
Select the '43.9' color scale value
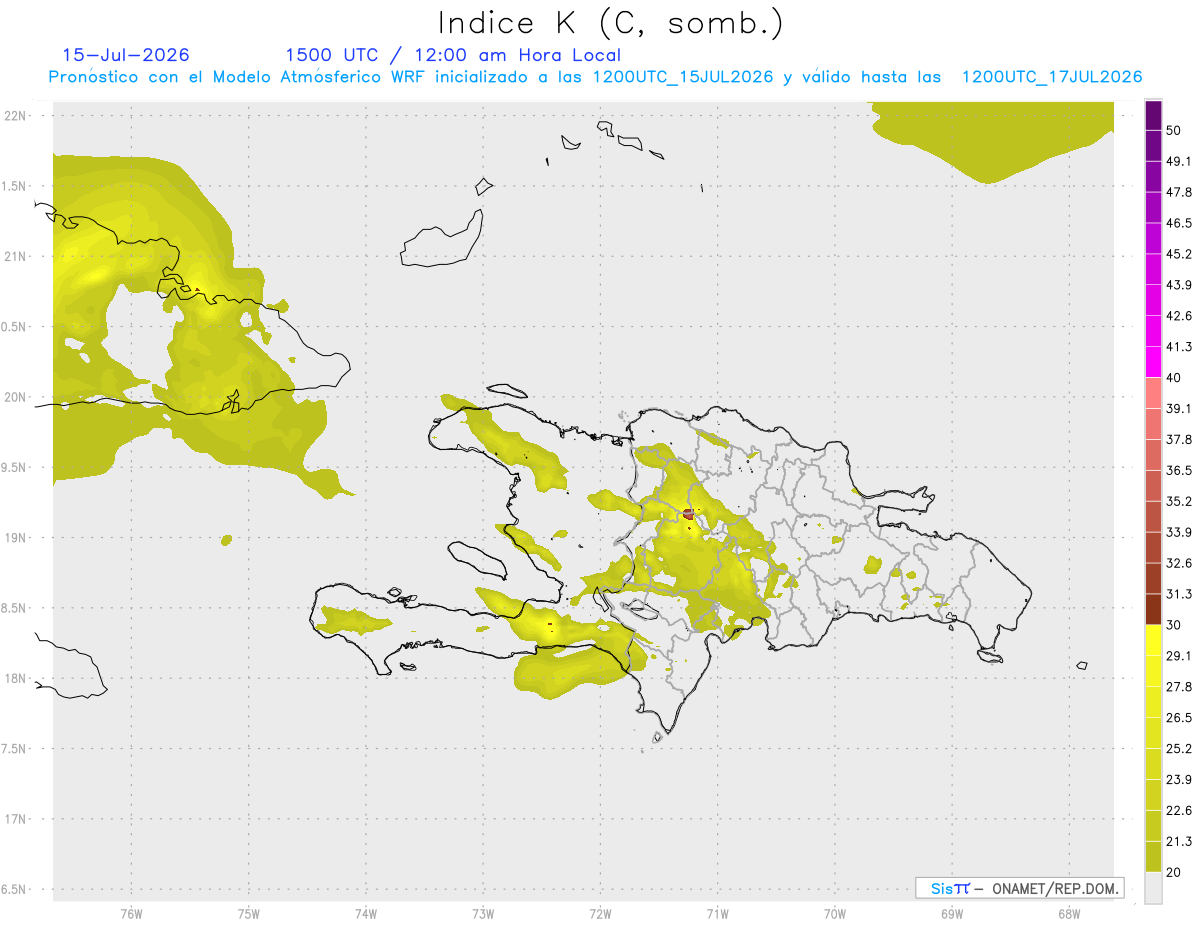point(1179,285)
